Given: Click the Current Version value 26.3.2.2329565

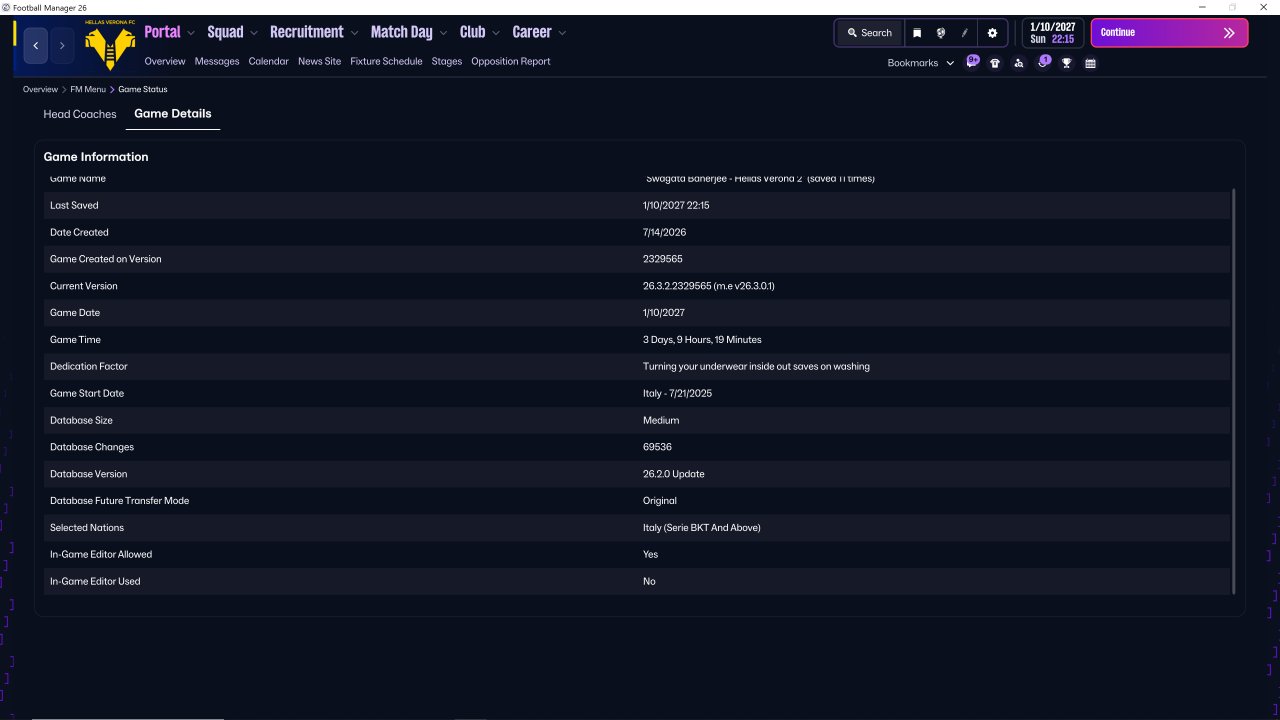Looking at the screenshot, I should (x=709, y=286).
